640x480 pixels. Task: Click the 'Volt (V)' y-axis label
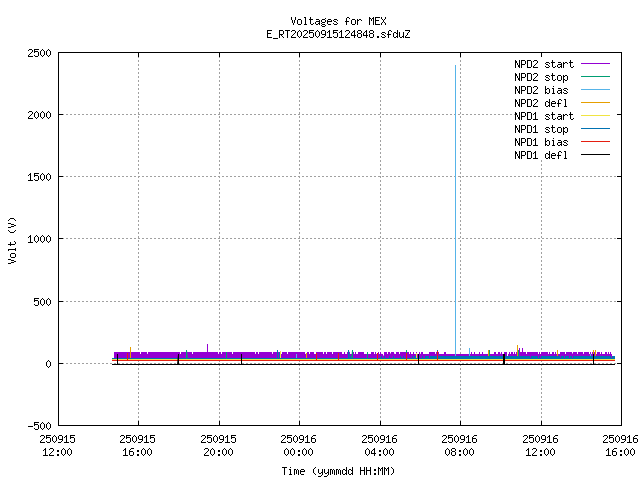point(12,239)
